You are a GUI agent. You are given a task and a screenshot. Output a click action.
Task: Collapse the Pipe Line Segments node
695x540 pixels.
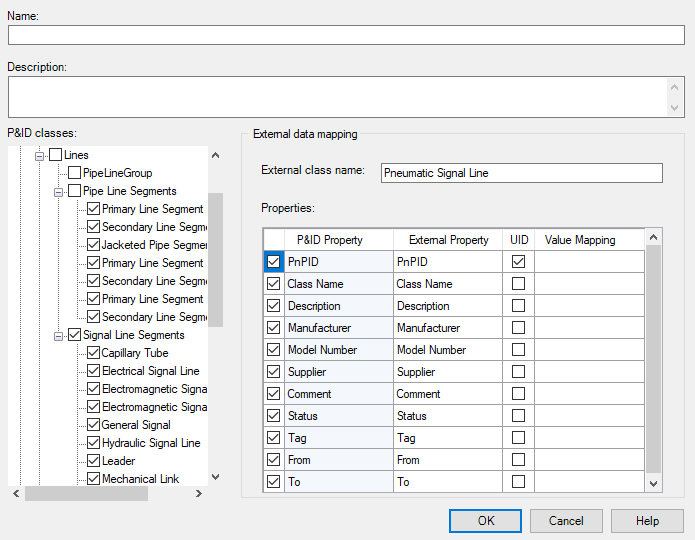pyautogui.click(x=60, y=191)
